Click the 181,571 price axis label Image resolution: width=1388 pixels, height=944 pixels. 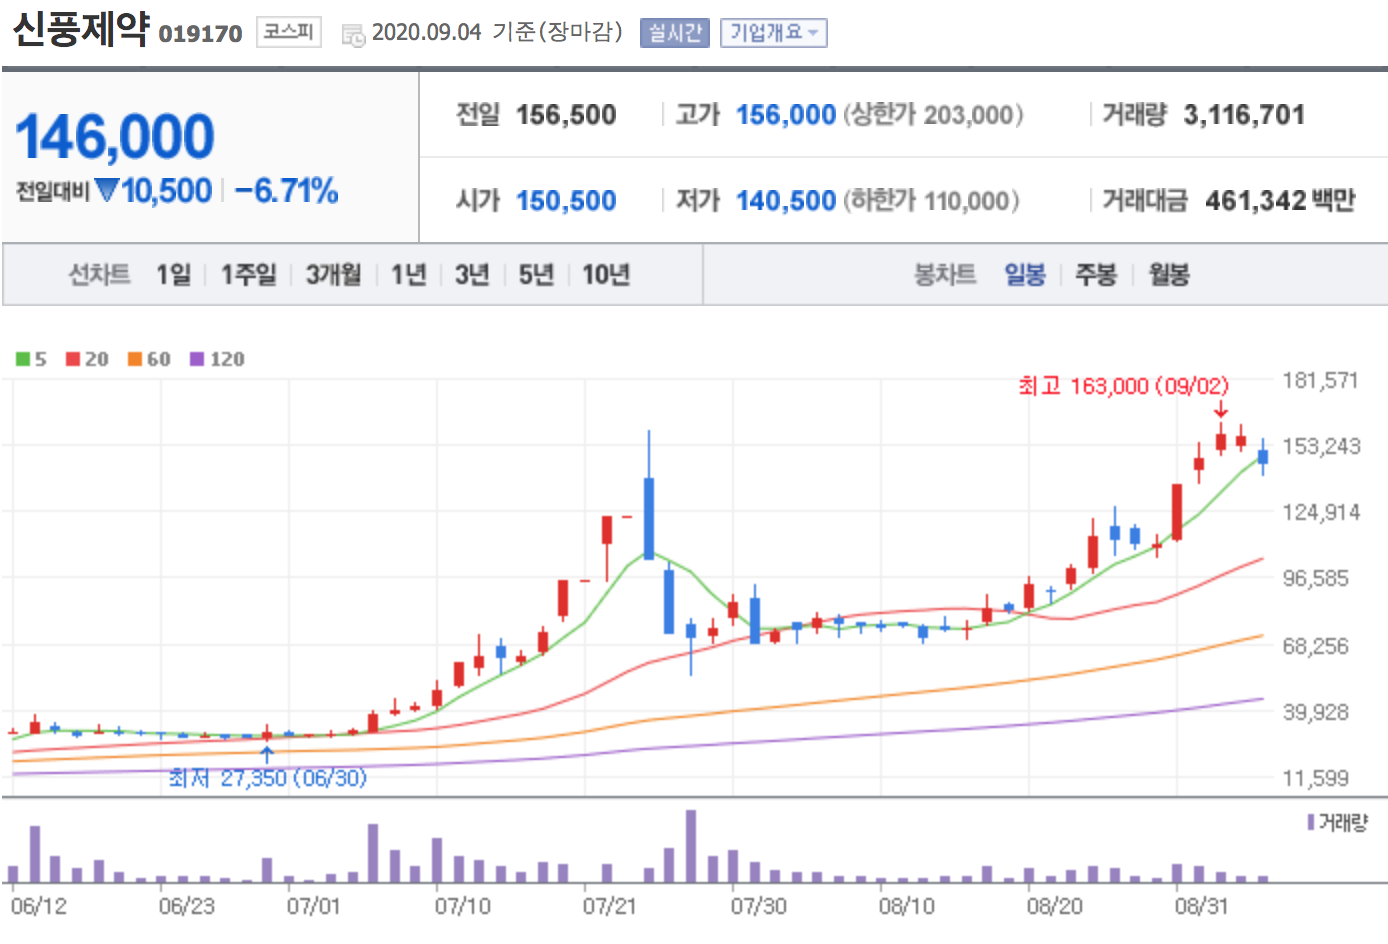(1320, 380)
